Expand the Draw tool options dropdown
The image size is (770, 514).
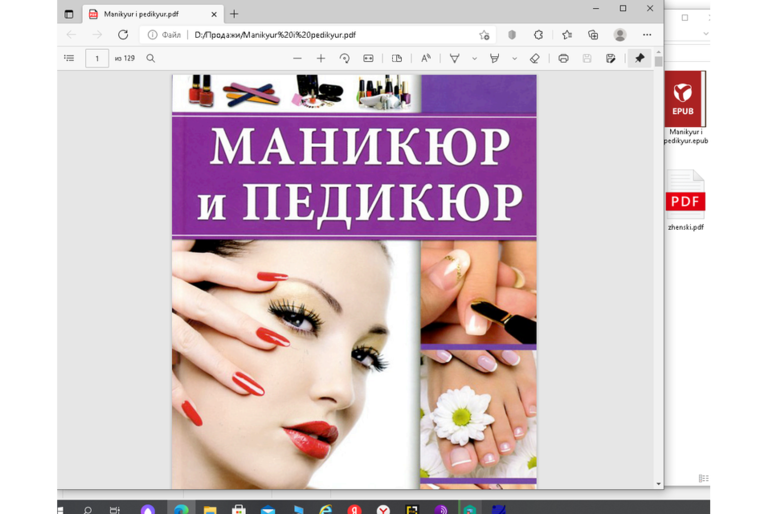point(474,58)
